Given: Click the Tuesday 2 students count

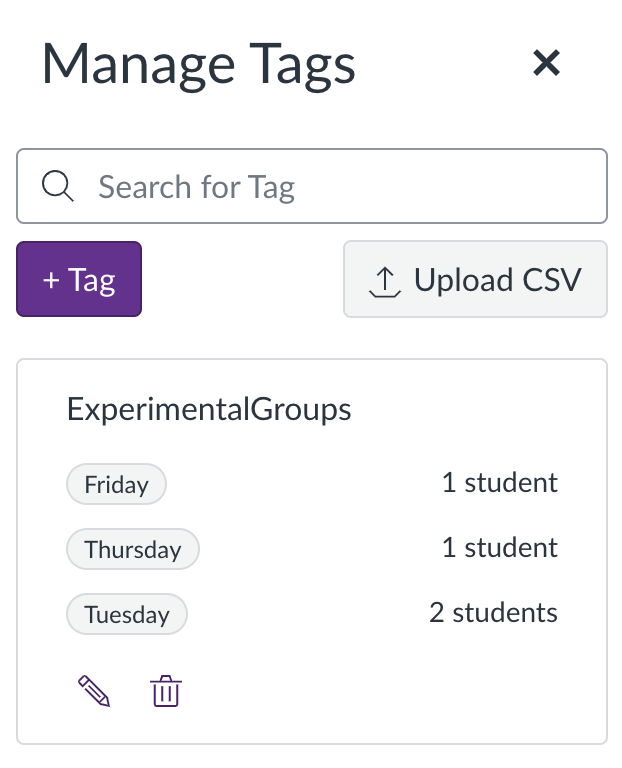Looking at the screenshot, I should [x=493, y=613].
